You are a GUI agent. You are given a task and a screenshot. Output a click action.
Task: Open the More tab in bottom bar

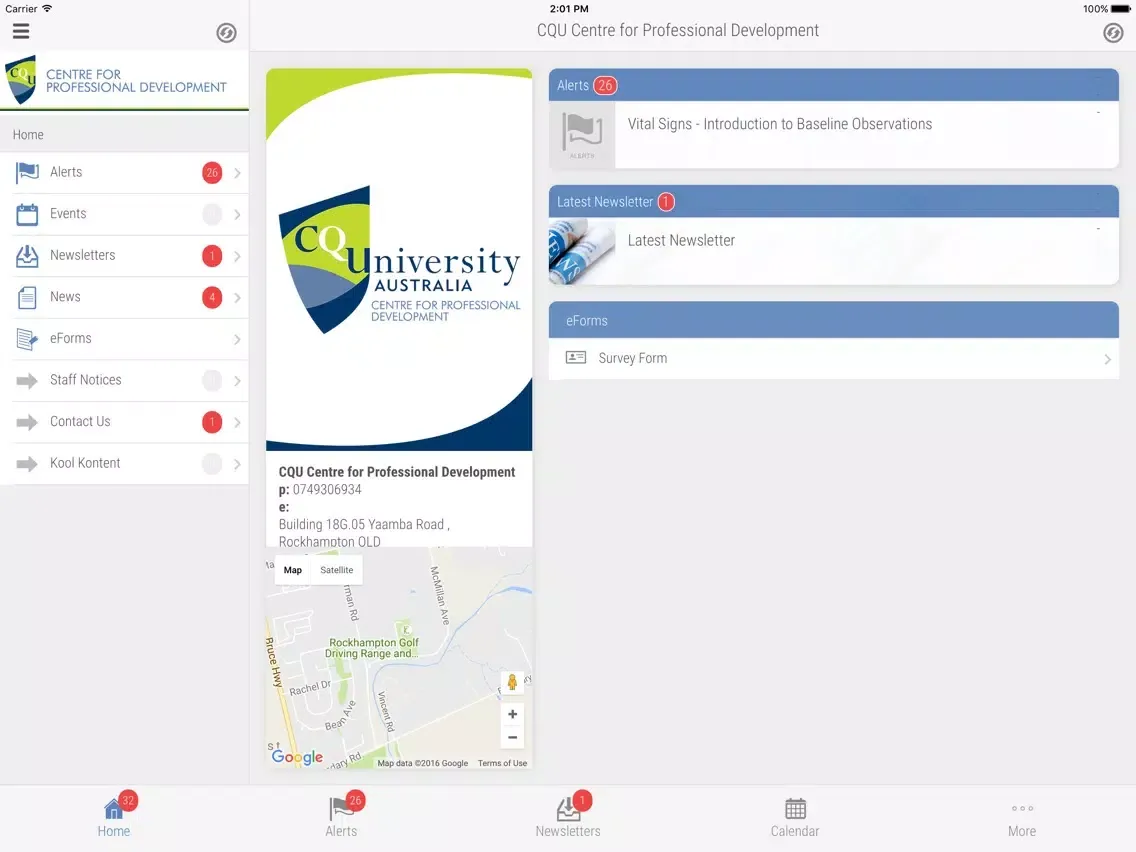tap(1022, 817)
